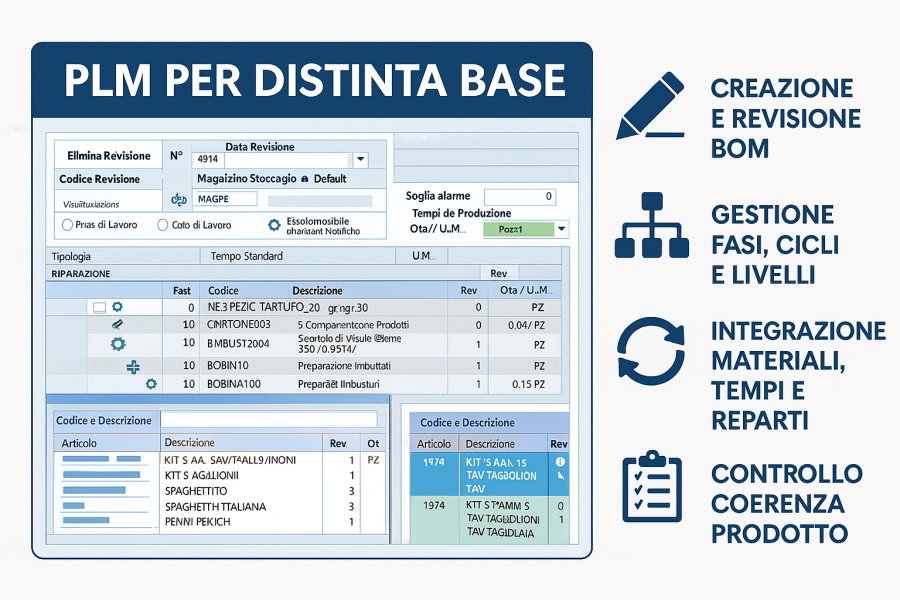
Task: Click the circular arrows Integrazione Materiali icon
Action: (652, 351)
